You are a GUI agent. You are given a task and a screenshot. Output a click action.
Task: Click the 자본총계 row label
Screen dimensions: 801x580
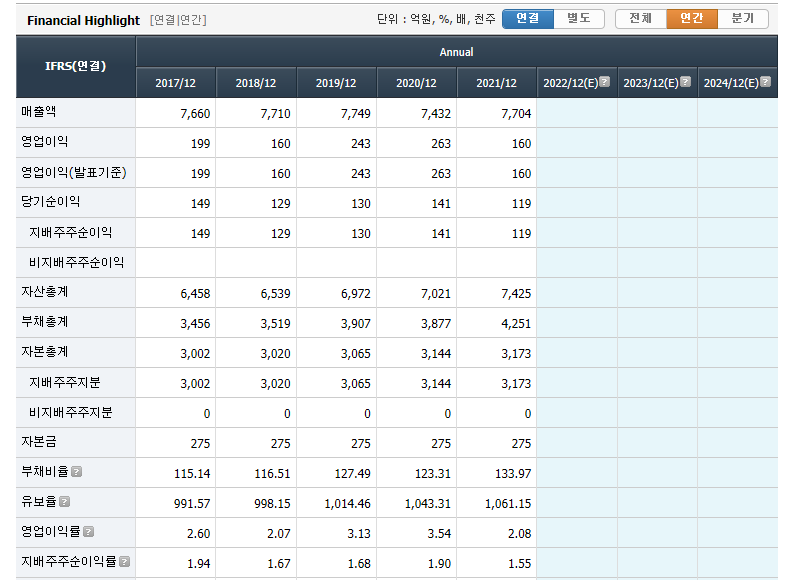[x=44, y=352]
